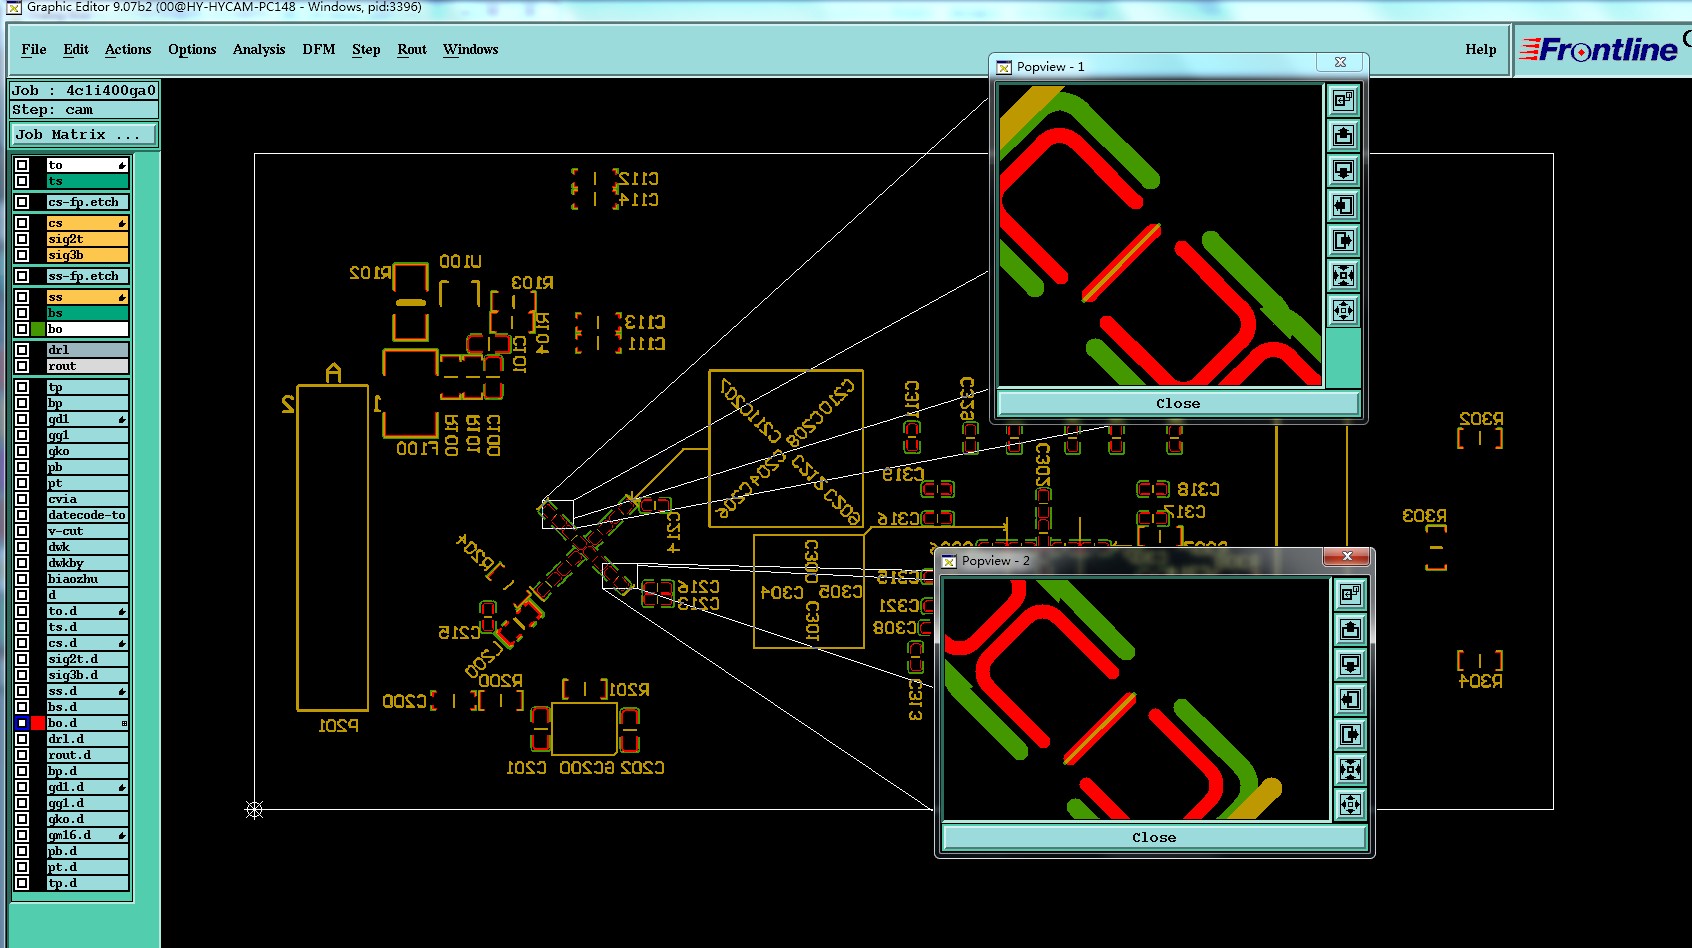
Task: Open the Windows menu
Action: click(470, 49)
